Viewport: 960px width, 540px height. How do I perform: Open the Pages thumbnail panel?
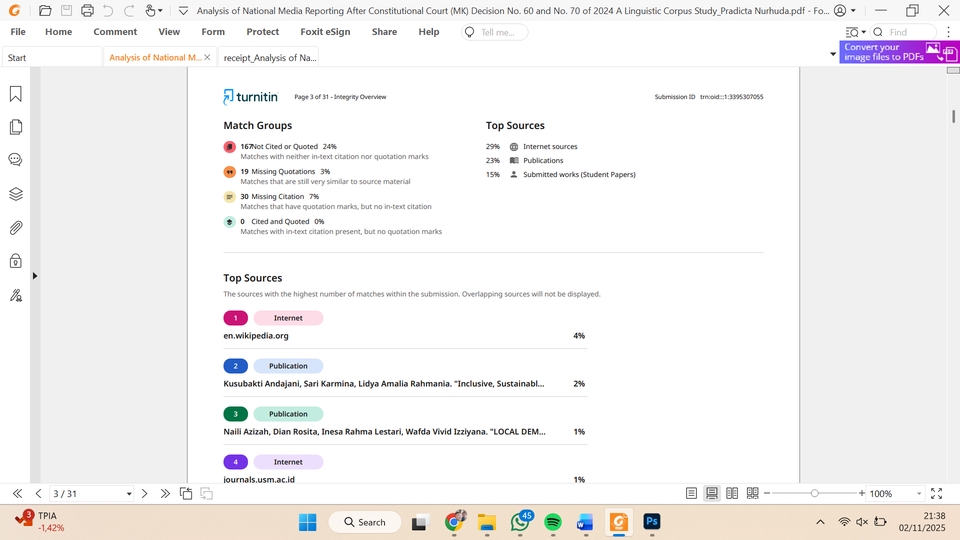[16, 127]
